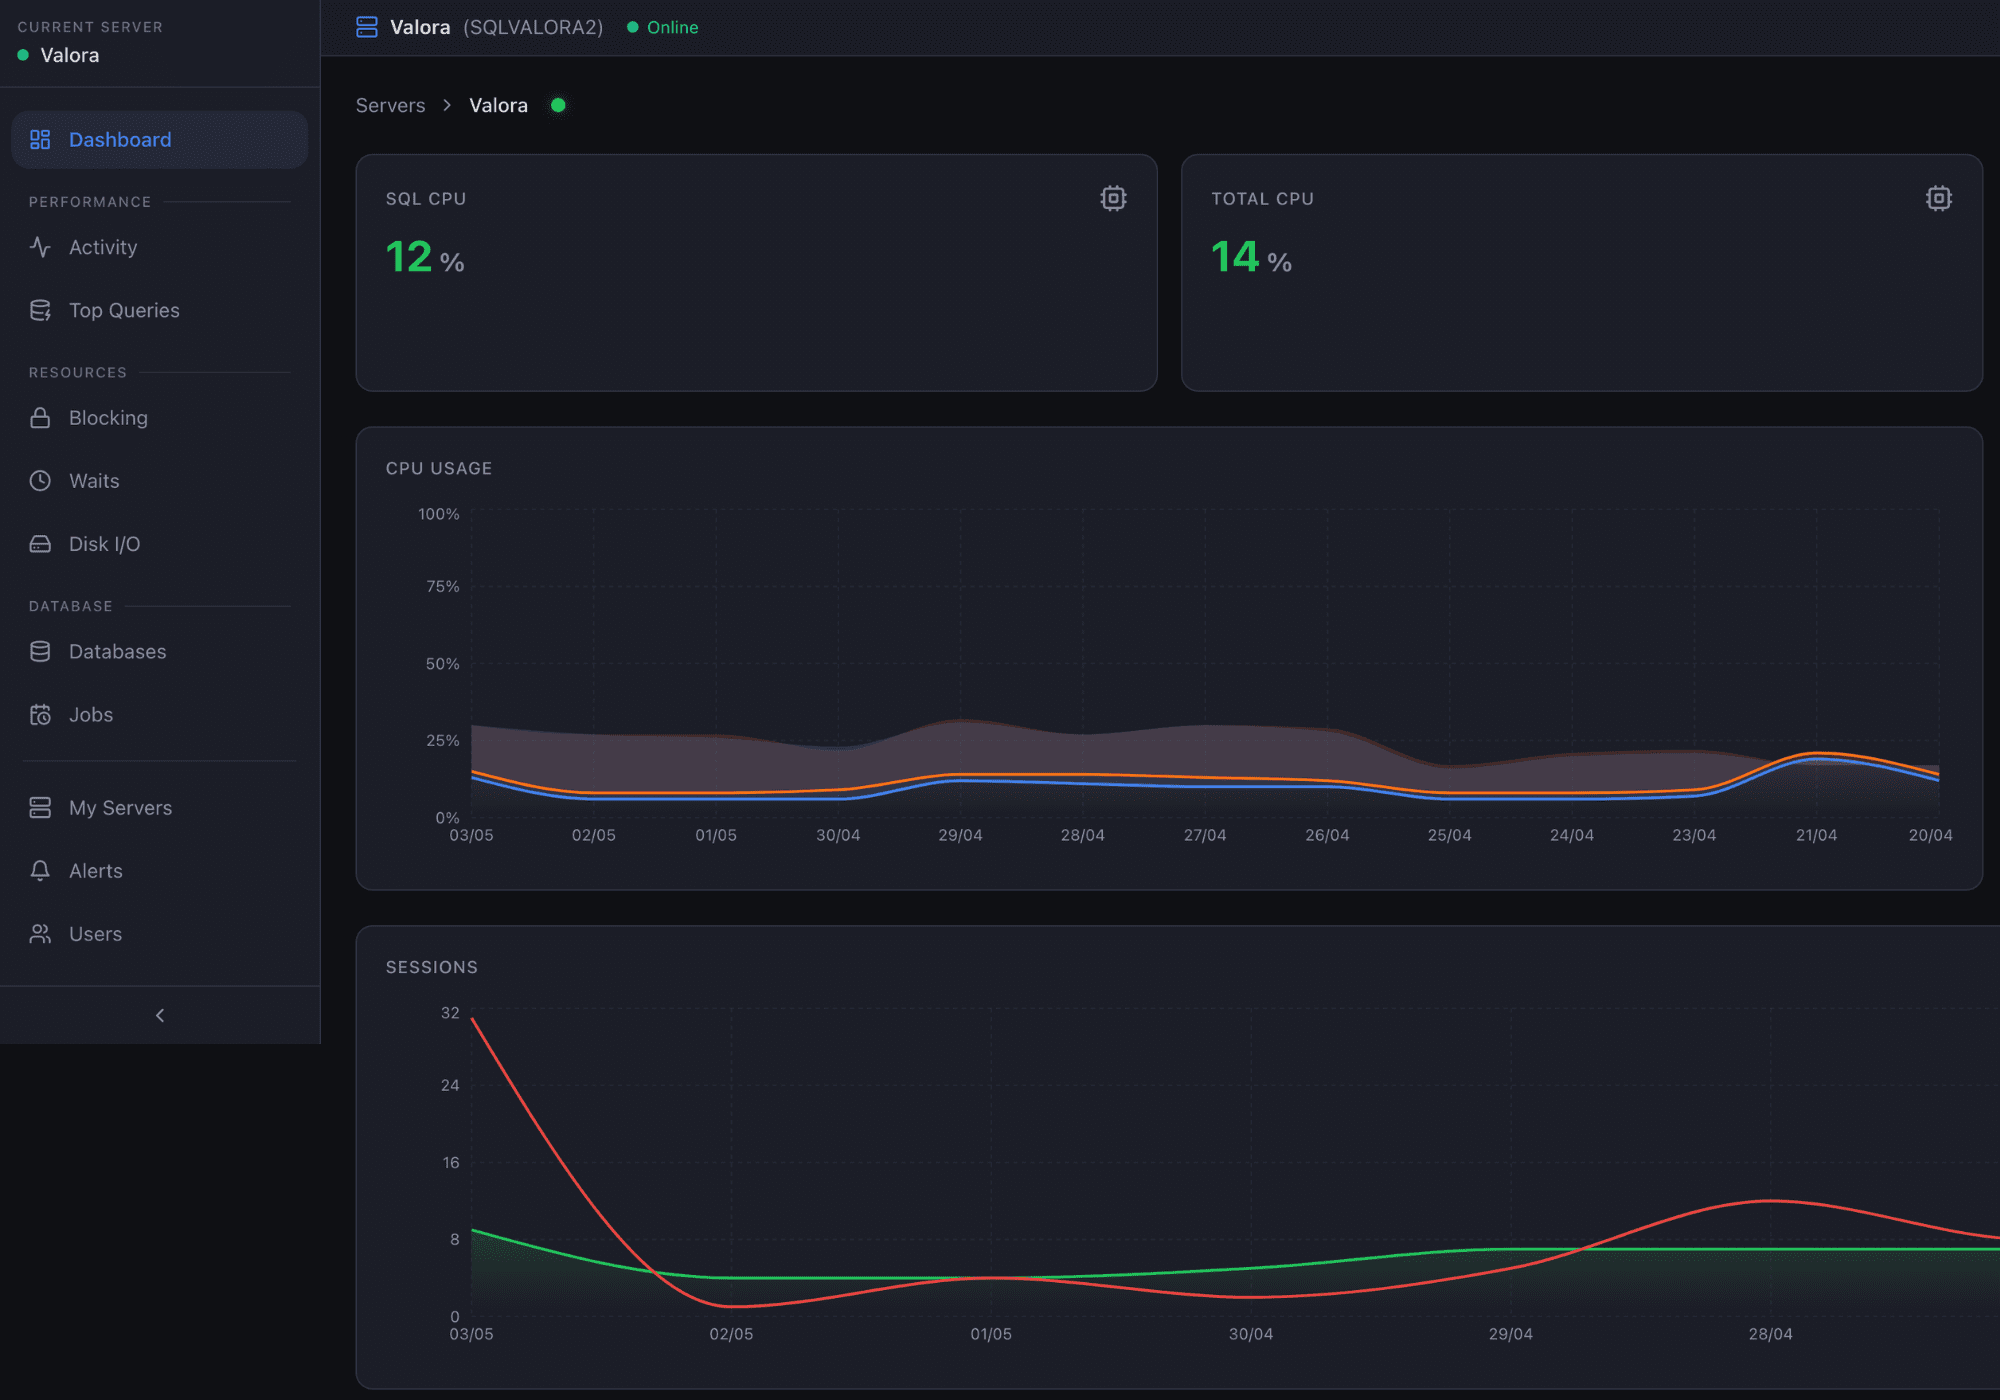Click the SQL CPU chip icon
Image resolution: width=2000 pixels, height=1400 pixels.
[x=1113, y=198]
